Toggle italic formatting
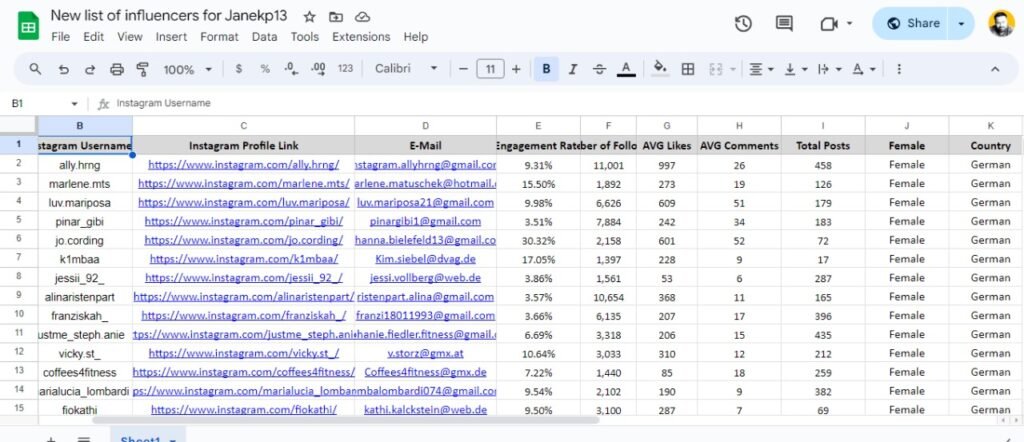1024x442 pixels. pos(573,69)
